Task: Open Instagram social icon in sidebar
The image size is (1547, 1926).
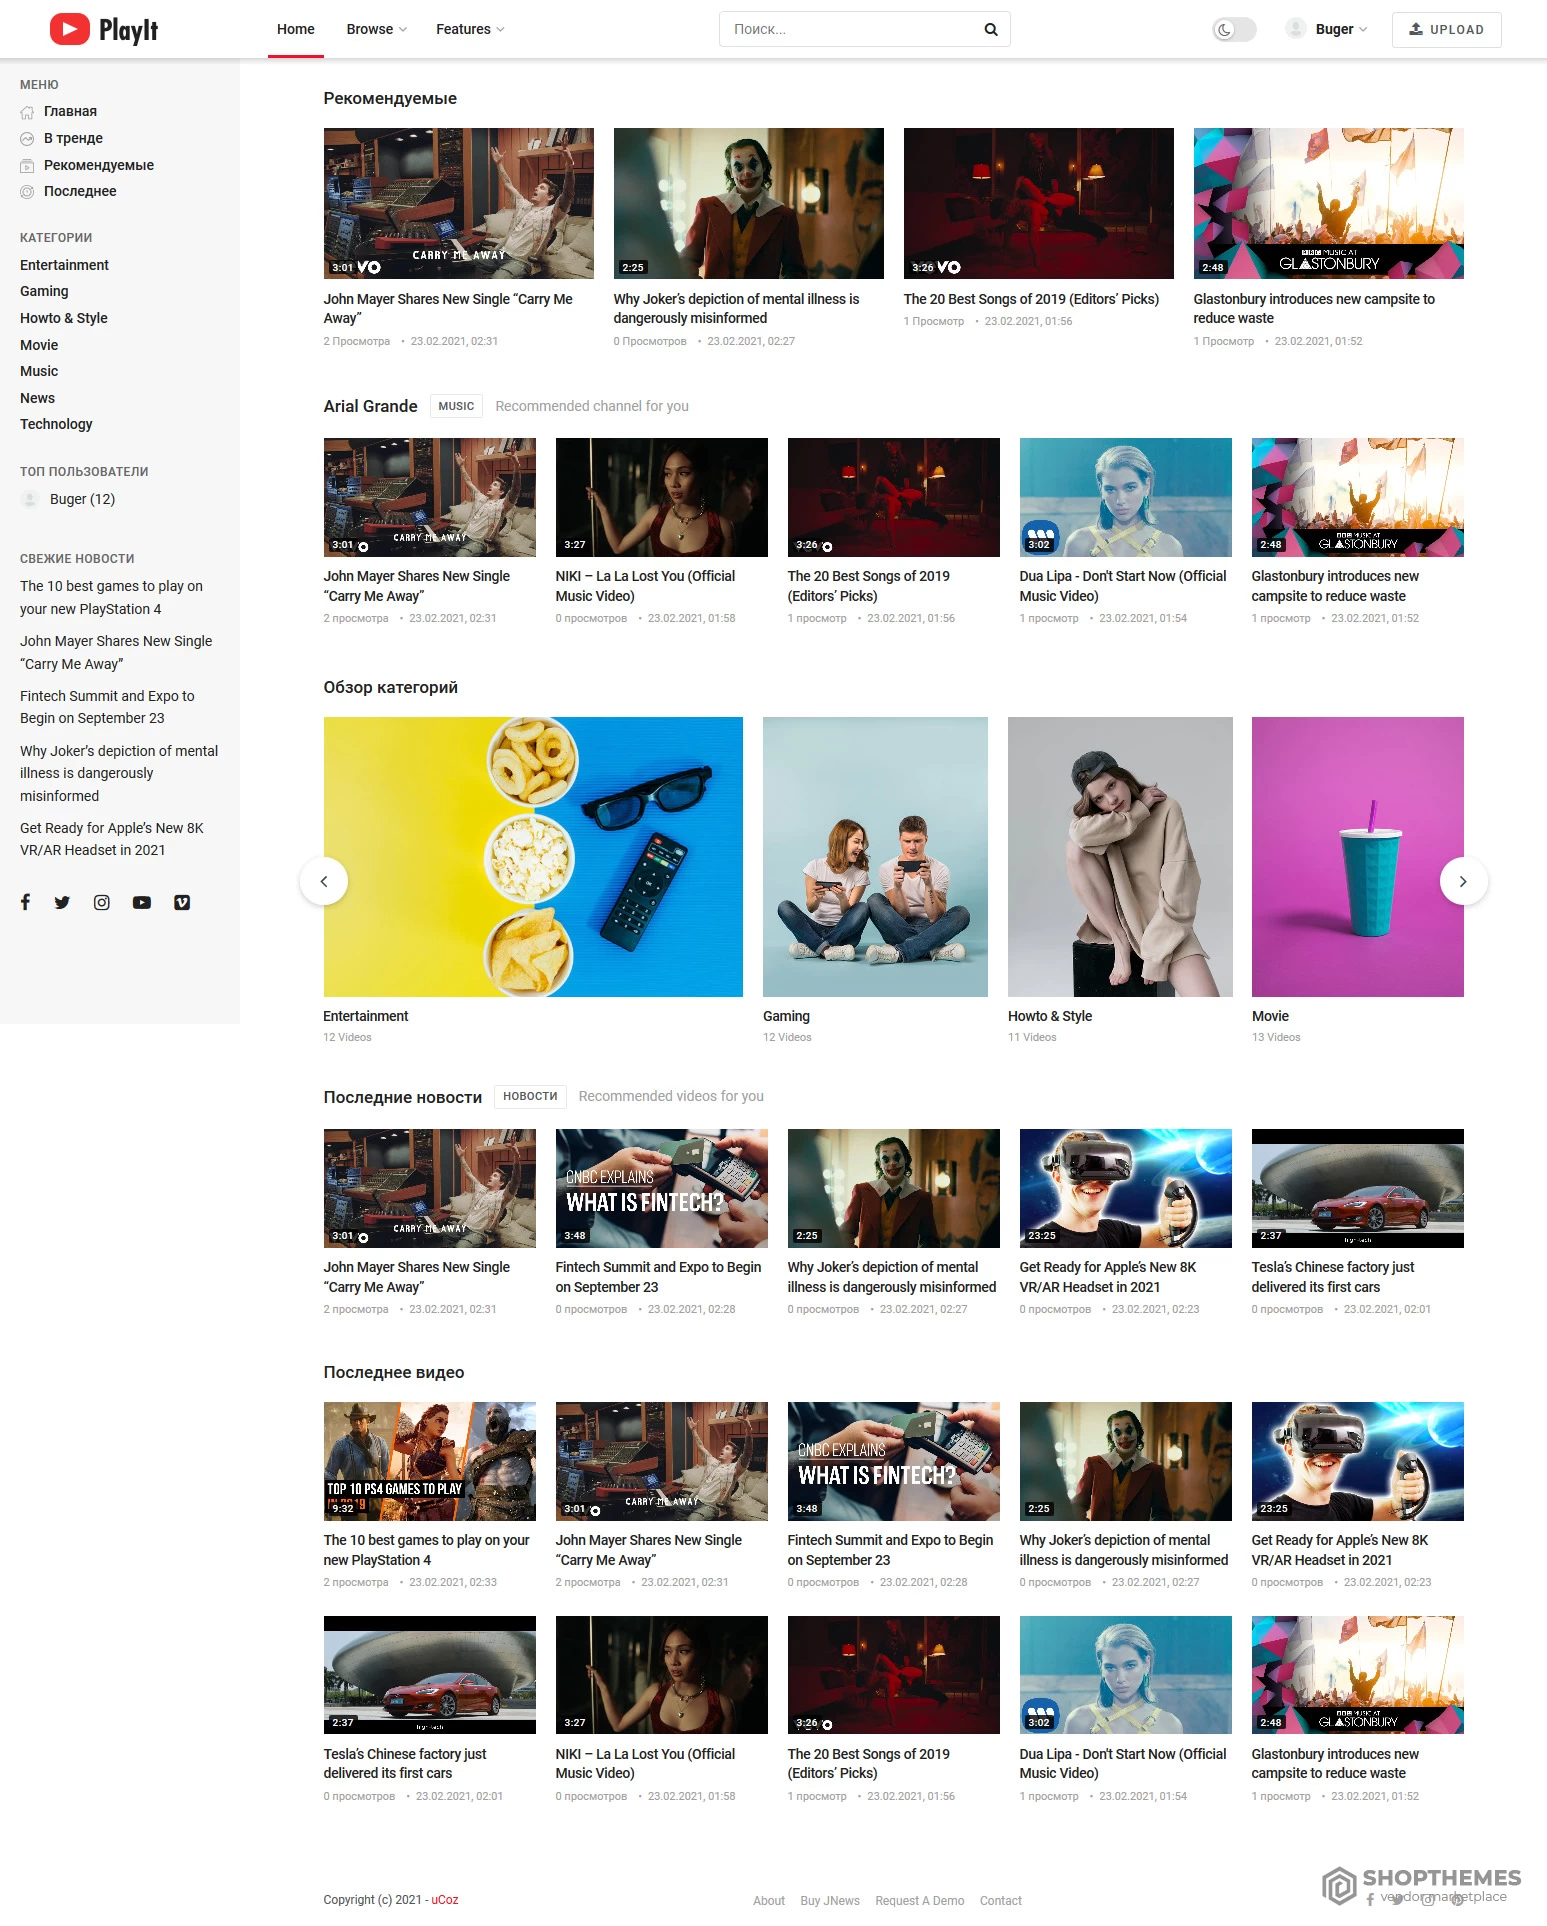Action: pos(102,902)
